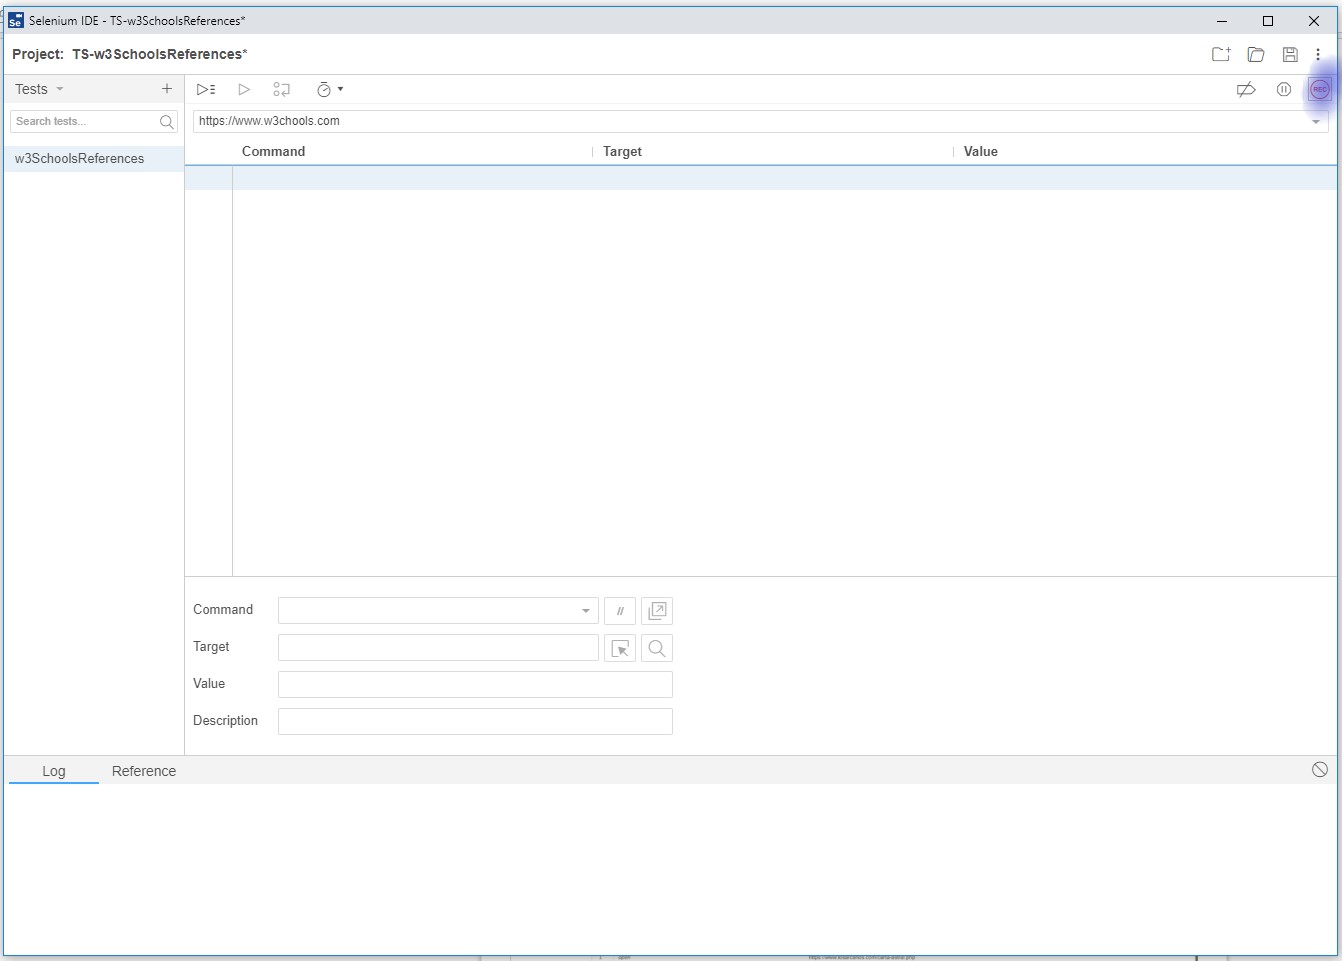This screenshot has height=961, width=1342.
Task: Toggle the enable/disable command slashes button
Action: (x=620, y=611)
